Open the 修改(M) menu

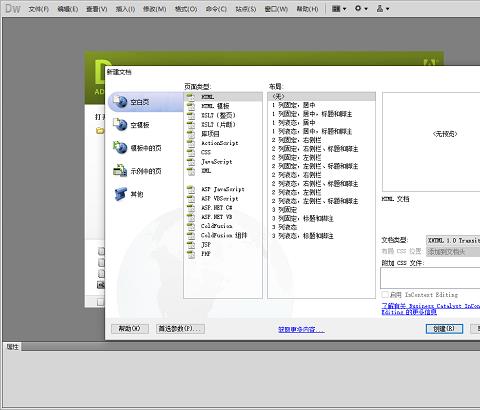click(154, 9)
